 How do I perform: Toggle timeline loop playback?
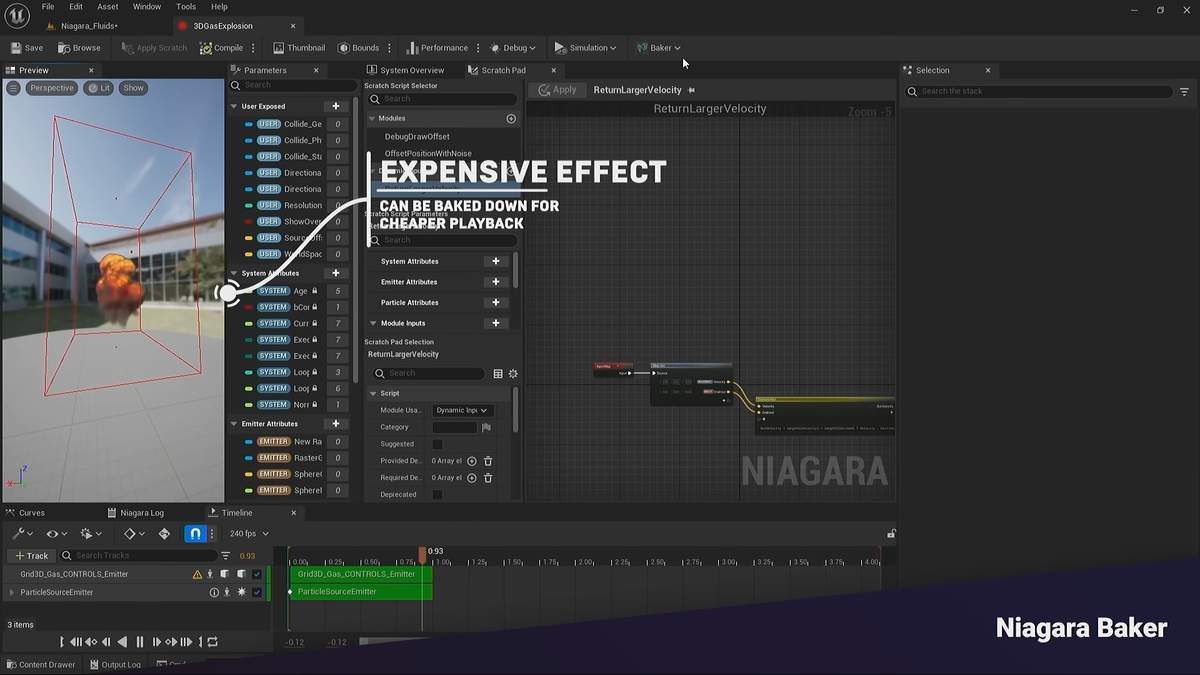point(212,642)
